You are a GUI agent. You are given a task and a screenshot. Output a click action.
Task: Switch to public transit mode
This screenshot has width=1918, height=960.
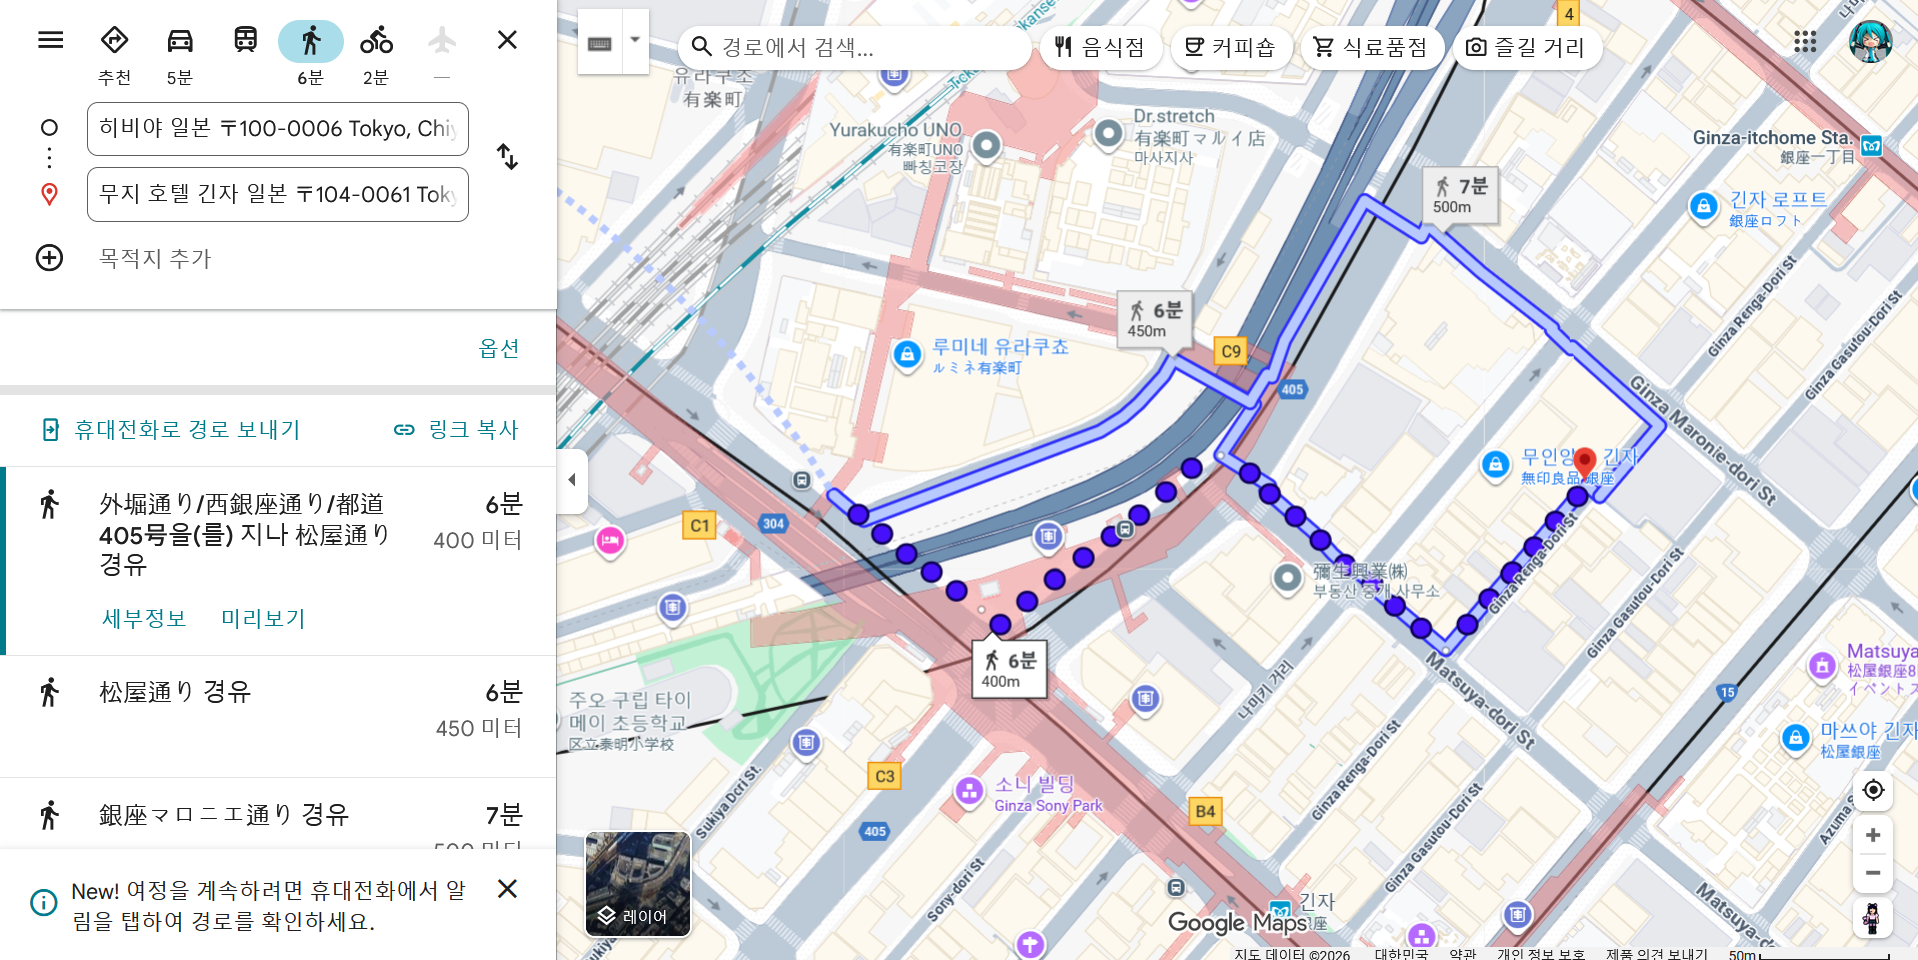pyautogui.click(x=245, y=41)
